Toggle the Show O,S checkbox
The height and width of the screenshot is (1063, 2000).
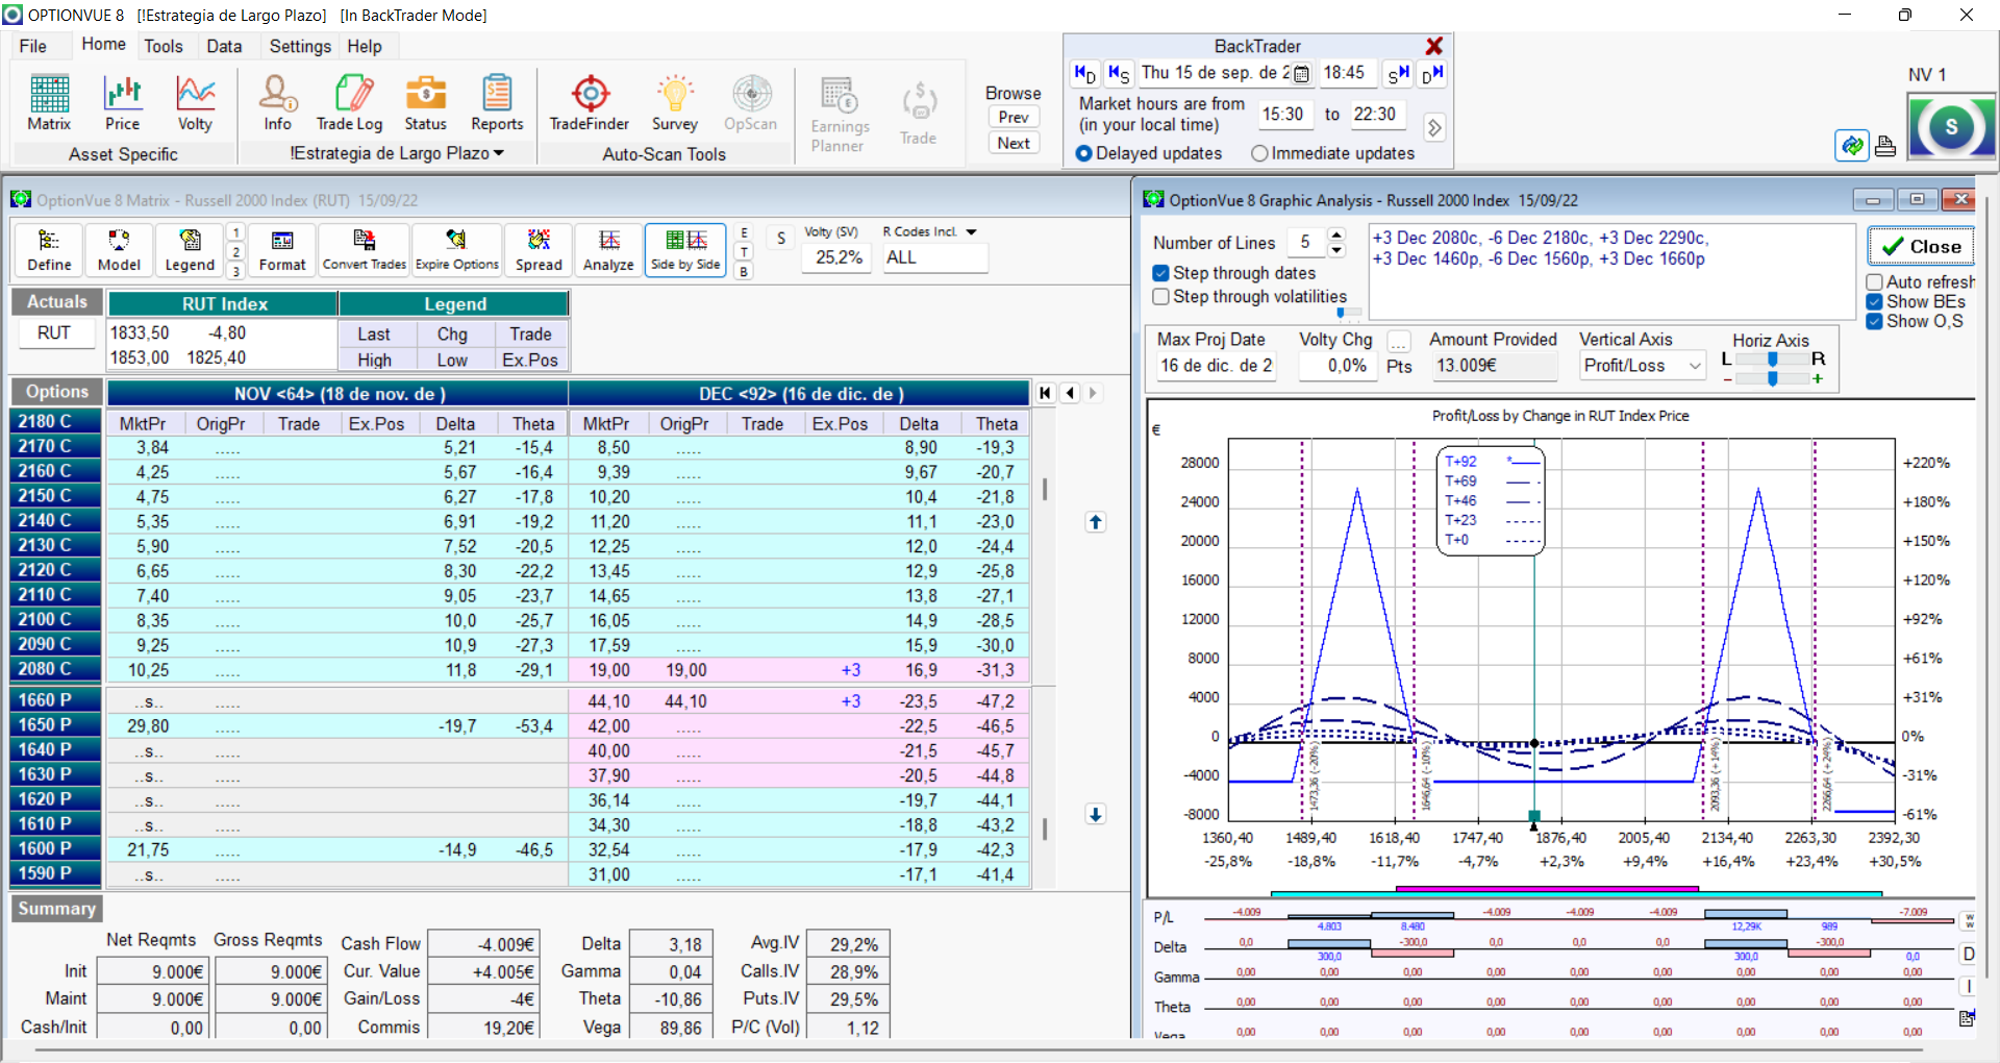1875,321
